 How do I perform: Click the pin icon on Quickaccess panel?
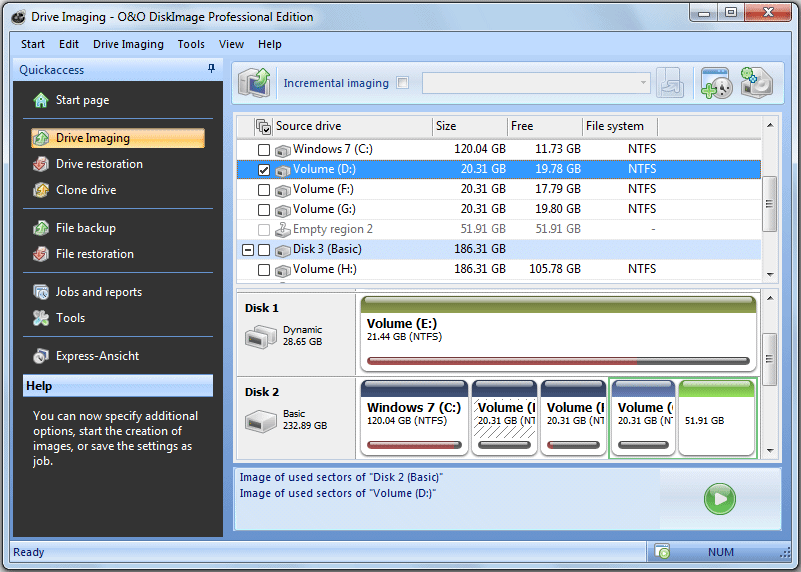click(211, 68)
